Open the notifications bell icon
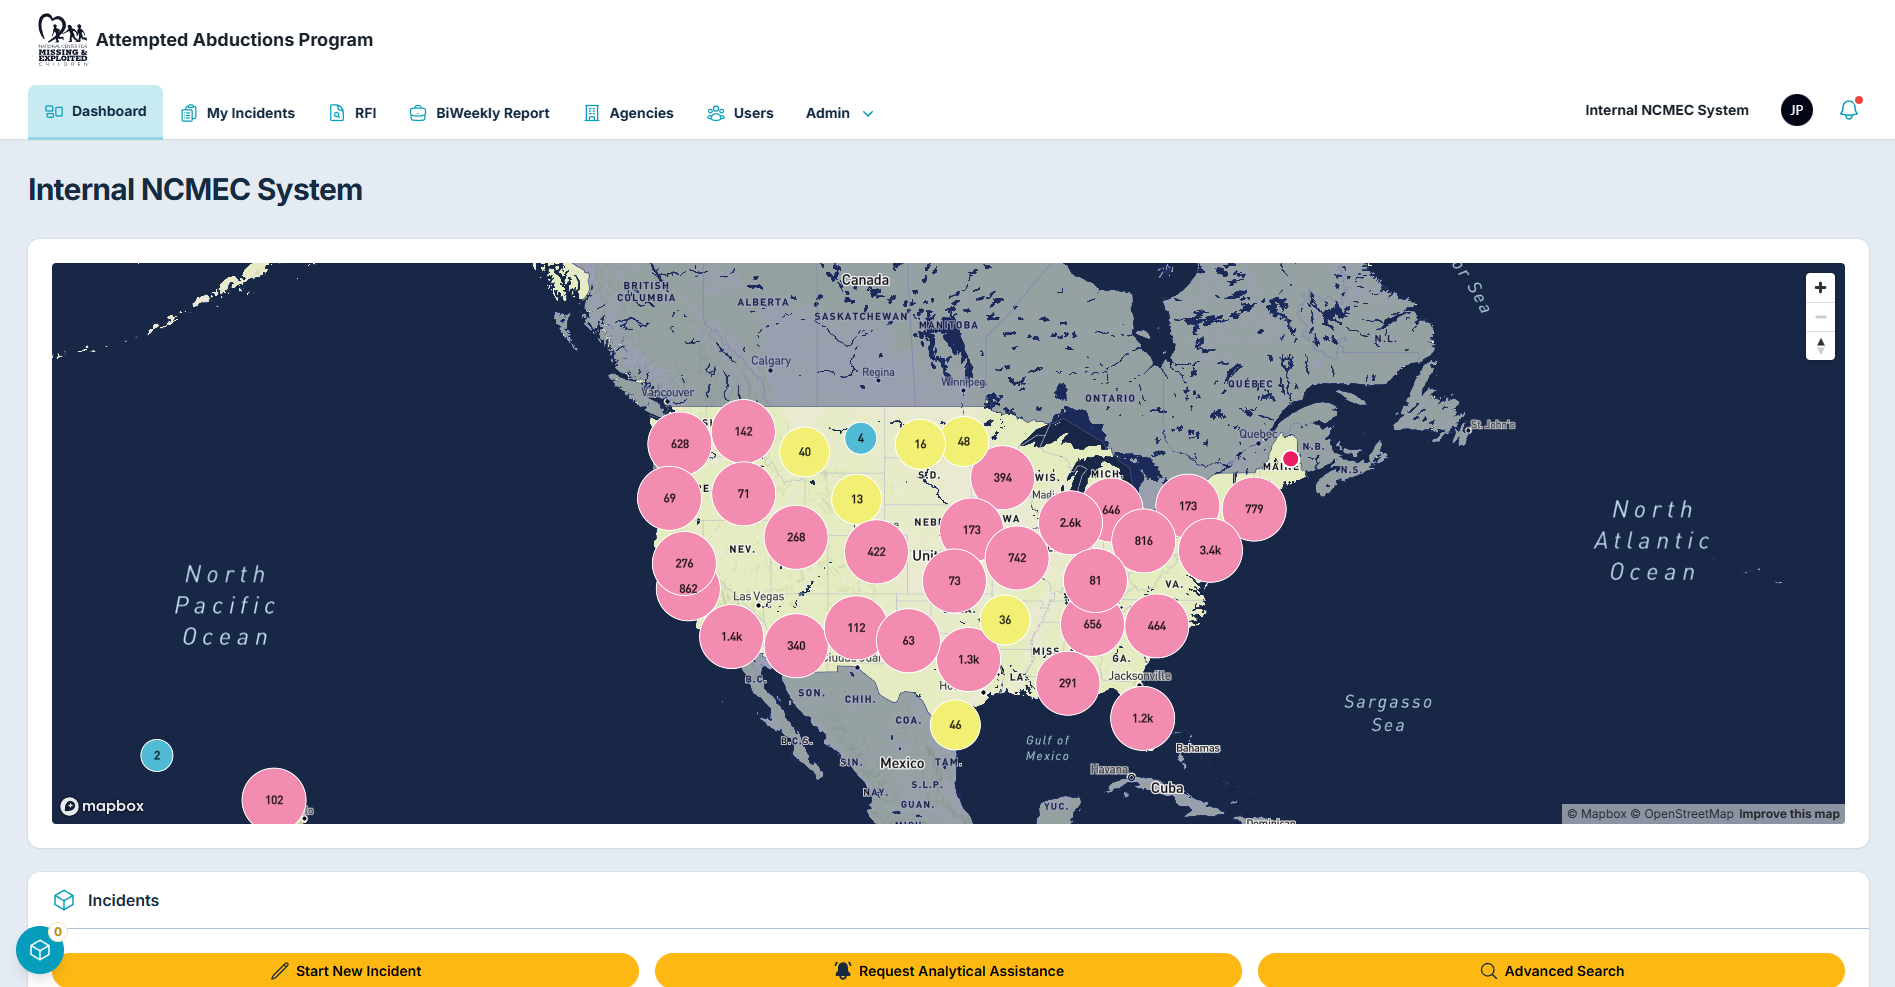 [1849, 110]
